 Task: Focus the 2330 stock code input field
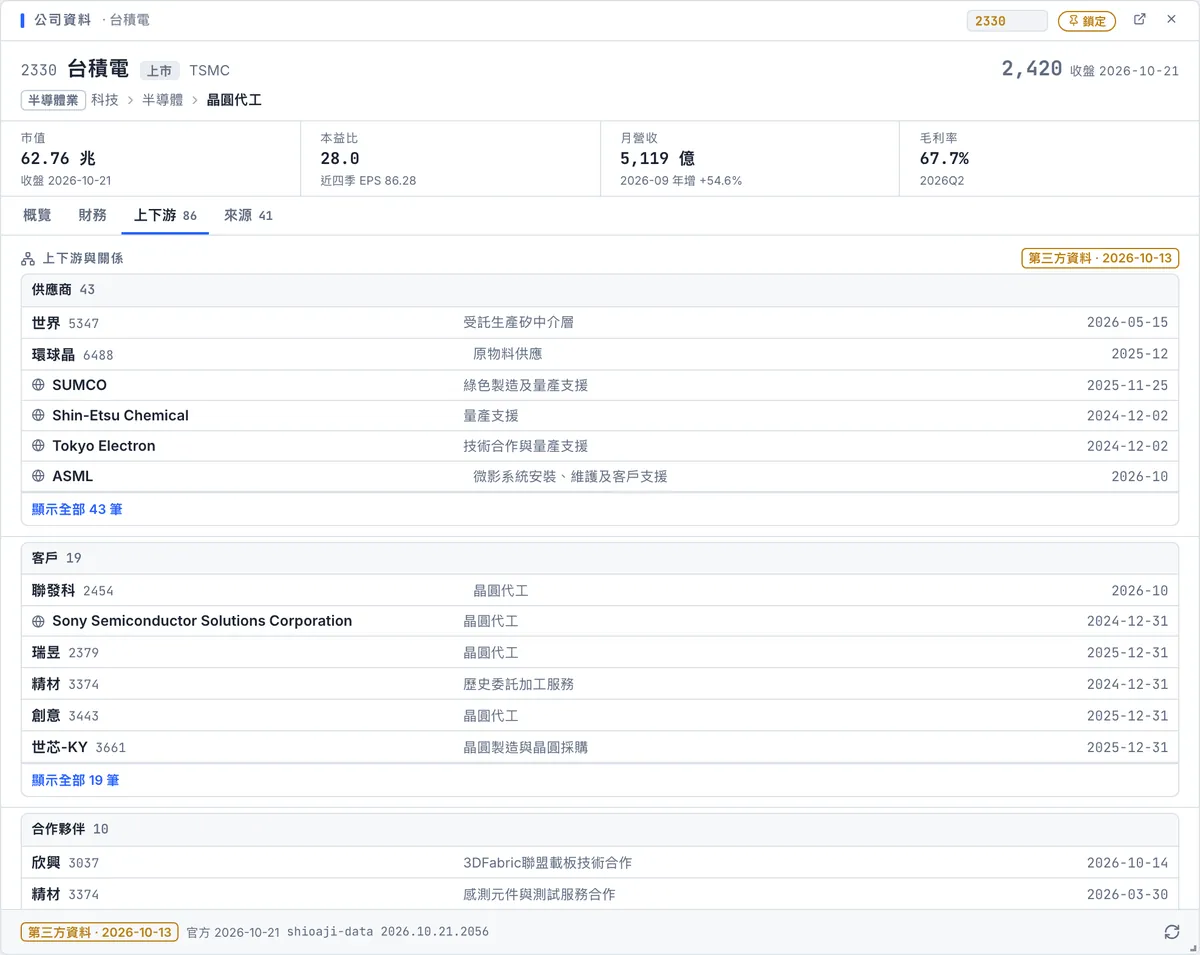point(1007,21)
